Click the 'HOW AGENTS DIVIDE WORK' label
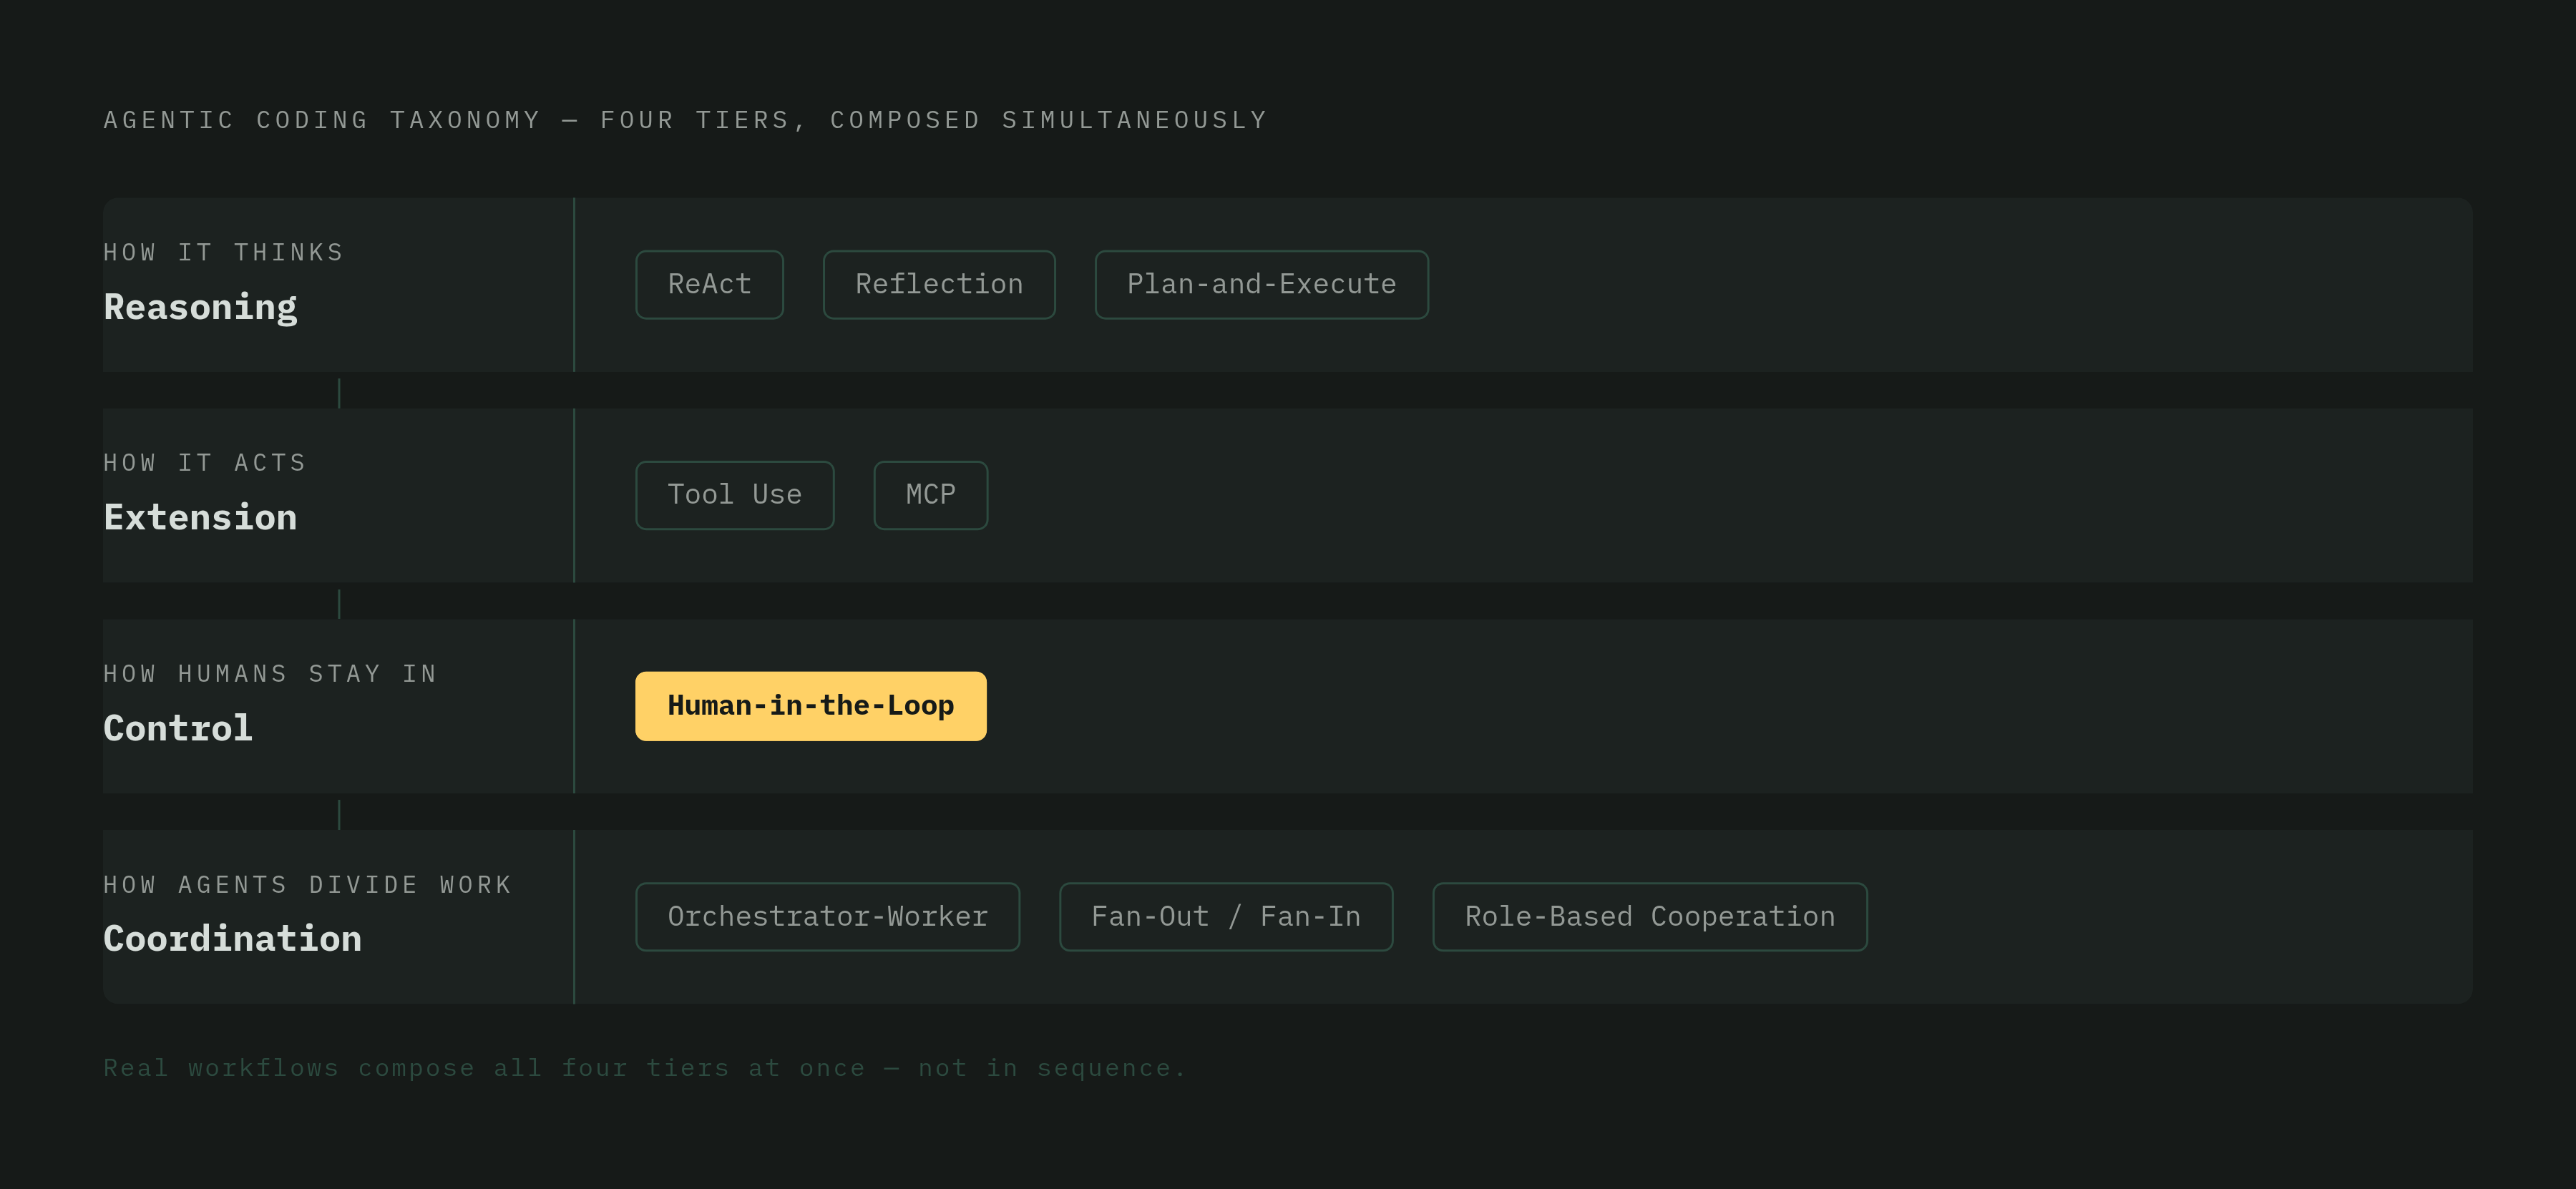 click(x=307, y=885)
